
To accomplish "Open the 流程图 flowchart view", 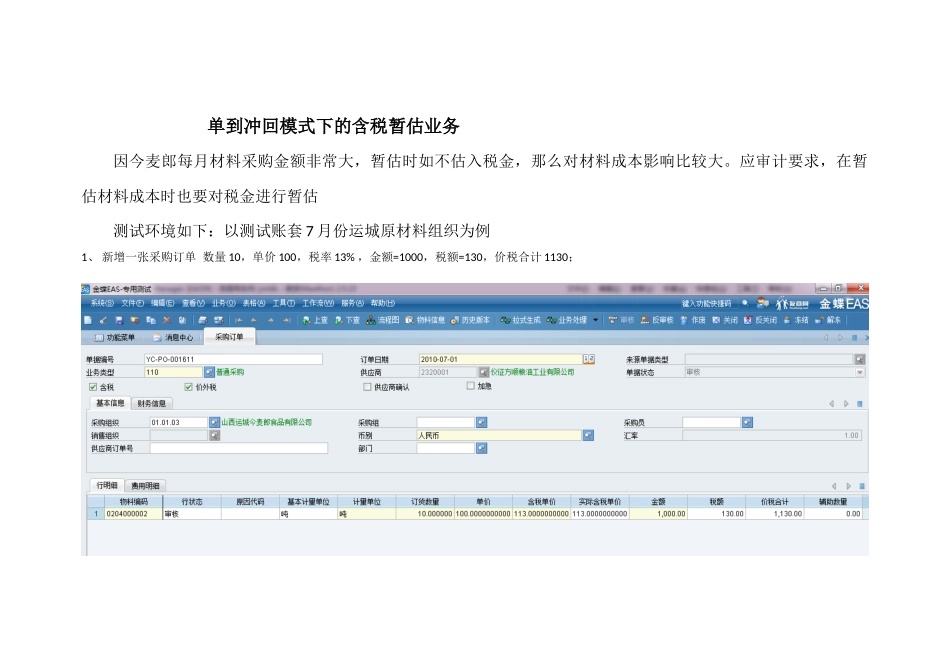I will point(383,320).
